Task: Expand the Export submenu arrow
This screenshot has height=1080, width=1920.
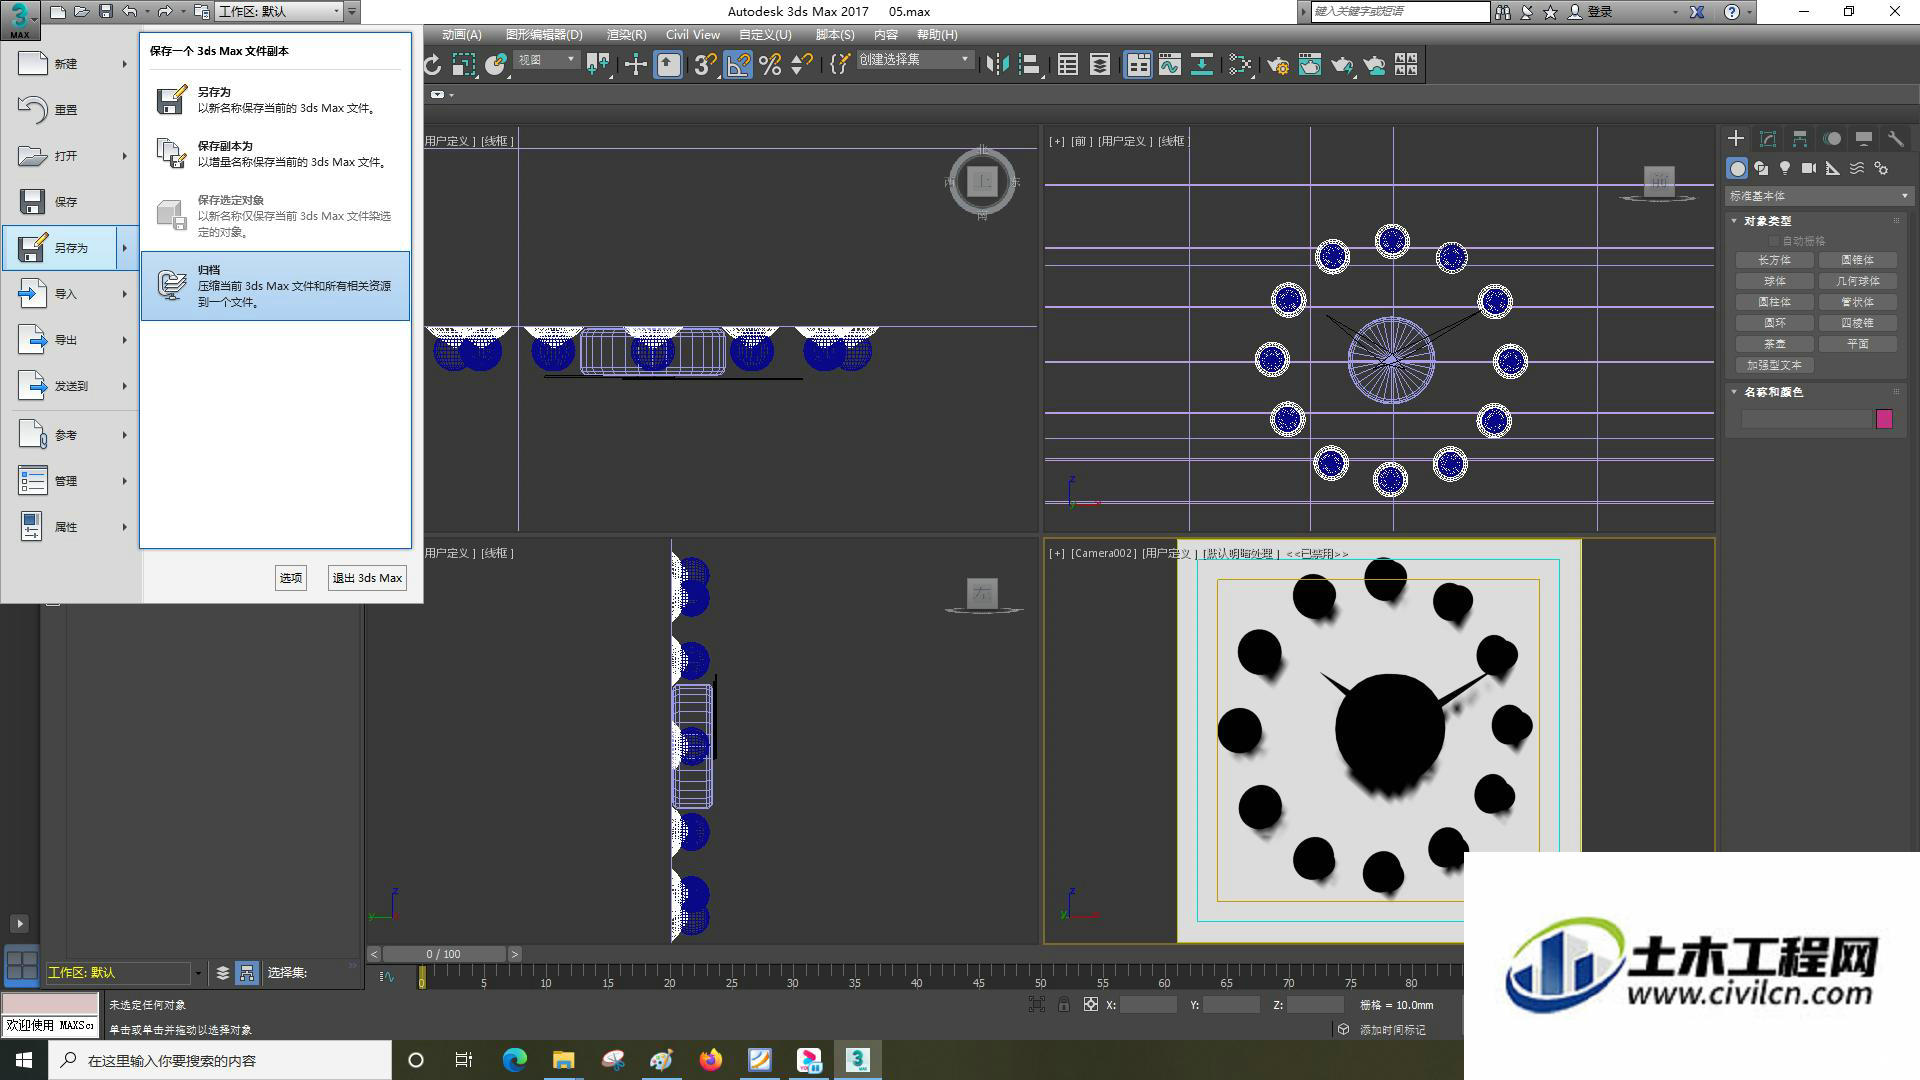Action: pyautogui.click(x=125, y=340)
